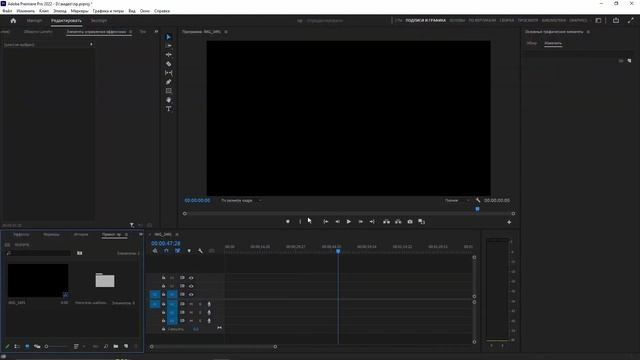The height and width of the screenshot is (360, 640).
Task: Click the Home icon in header bar
Action: (13, 20)
